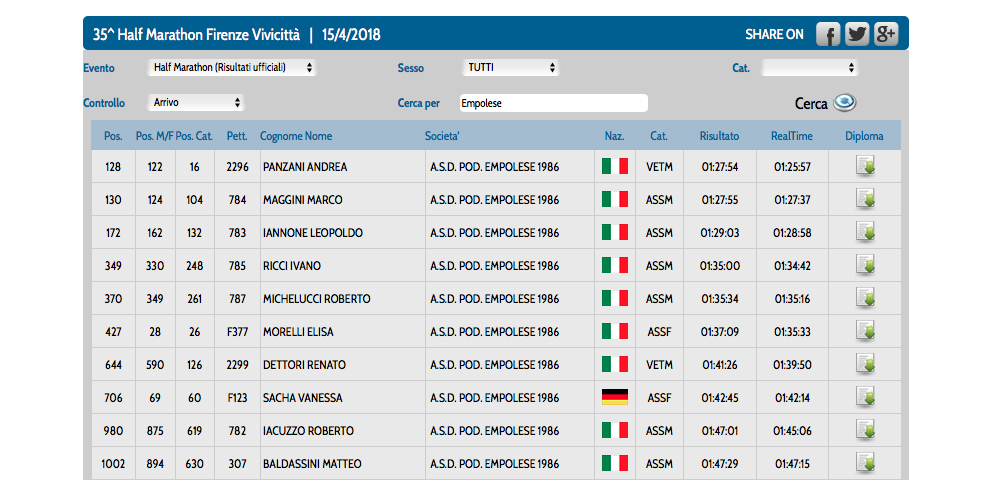Image resolution: width=991 pixels, height=495 pixels.
Task: Click the Diploma column header
Action: [865, 136]
